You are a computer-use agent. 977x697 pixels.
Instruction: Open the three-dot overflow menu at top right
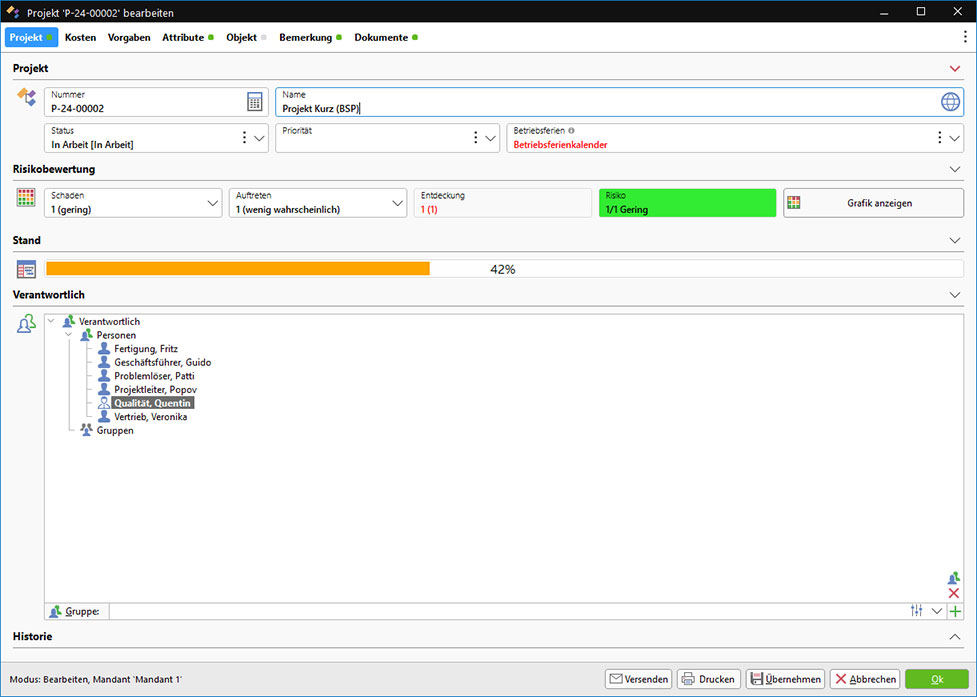tap(964, 37)
